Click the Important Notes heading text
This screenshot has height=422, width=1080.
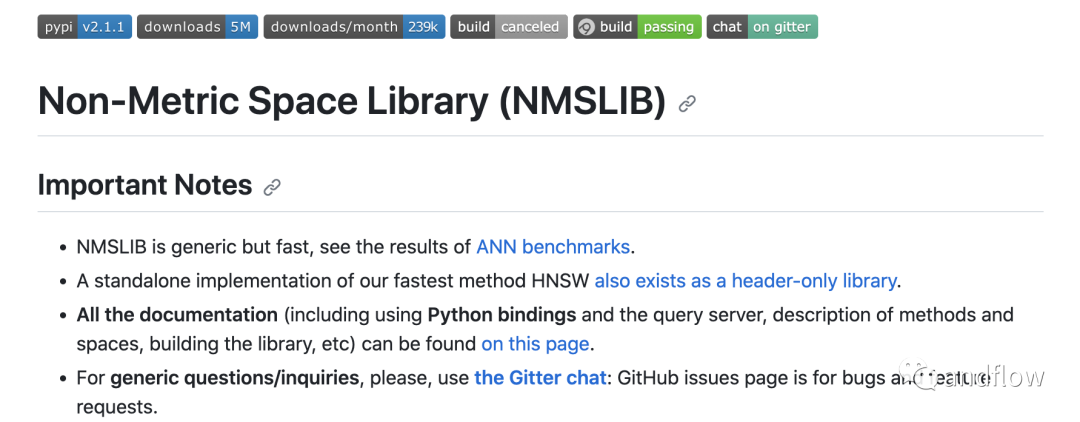pyautogui.click(x=145, y=185)
